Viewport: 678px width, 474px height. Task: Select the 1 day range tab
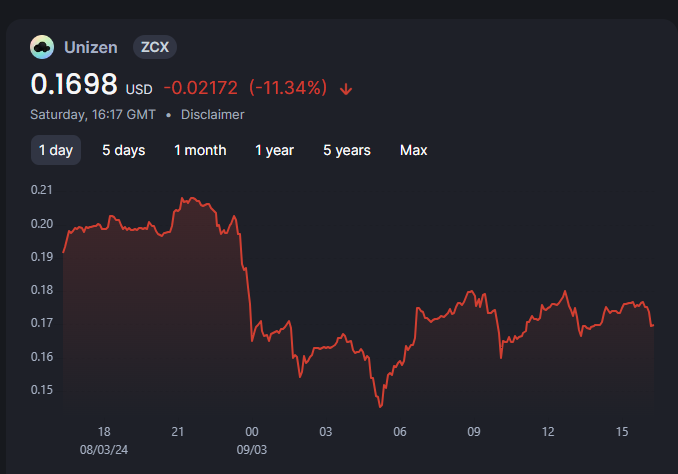[56, 150]
